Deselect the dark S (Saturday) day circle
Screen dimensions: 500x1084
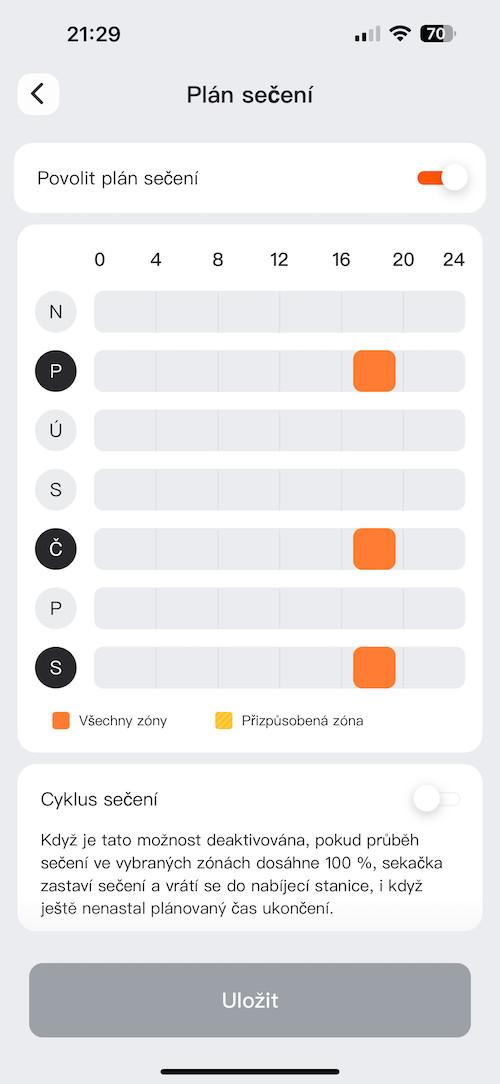tap(56, 668)
